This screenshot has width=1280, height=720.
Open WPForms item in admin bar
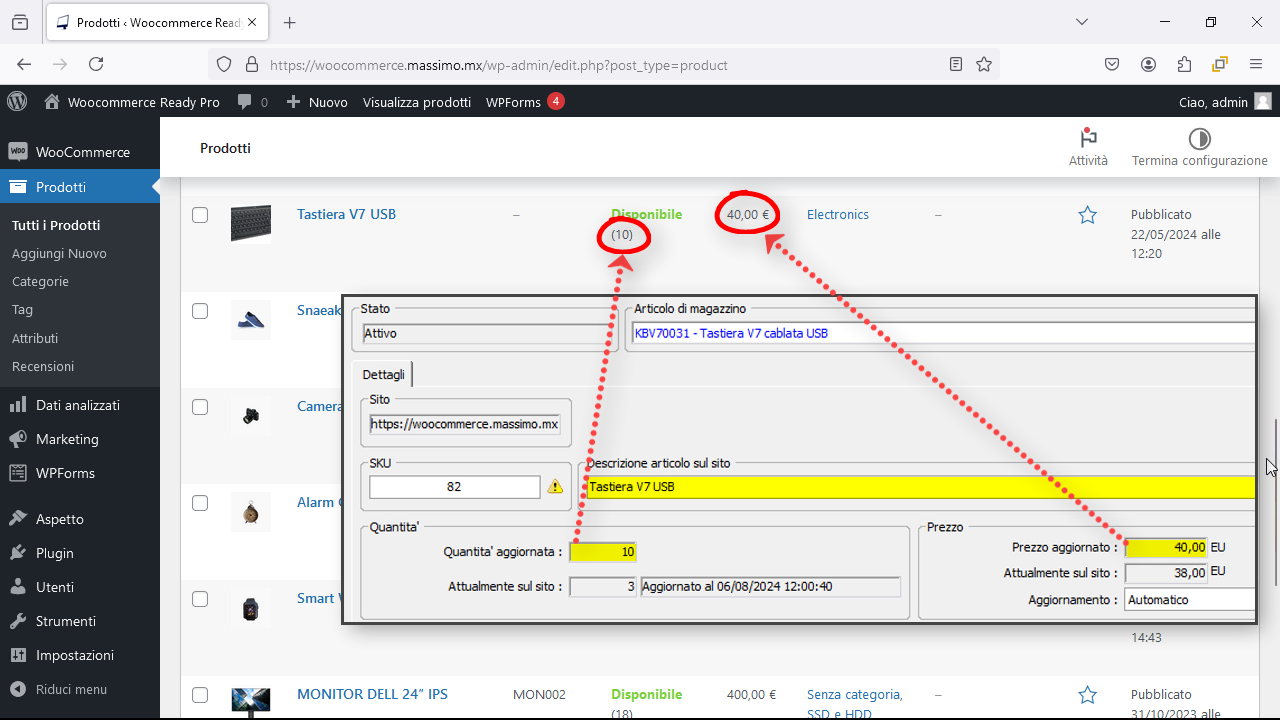[525, 102]
